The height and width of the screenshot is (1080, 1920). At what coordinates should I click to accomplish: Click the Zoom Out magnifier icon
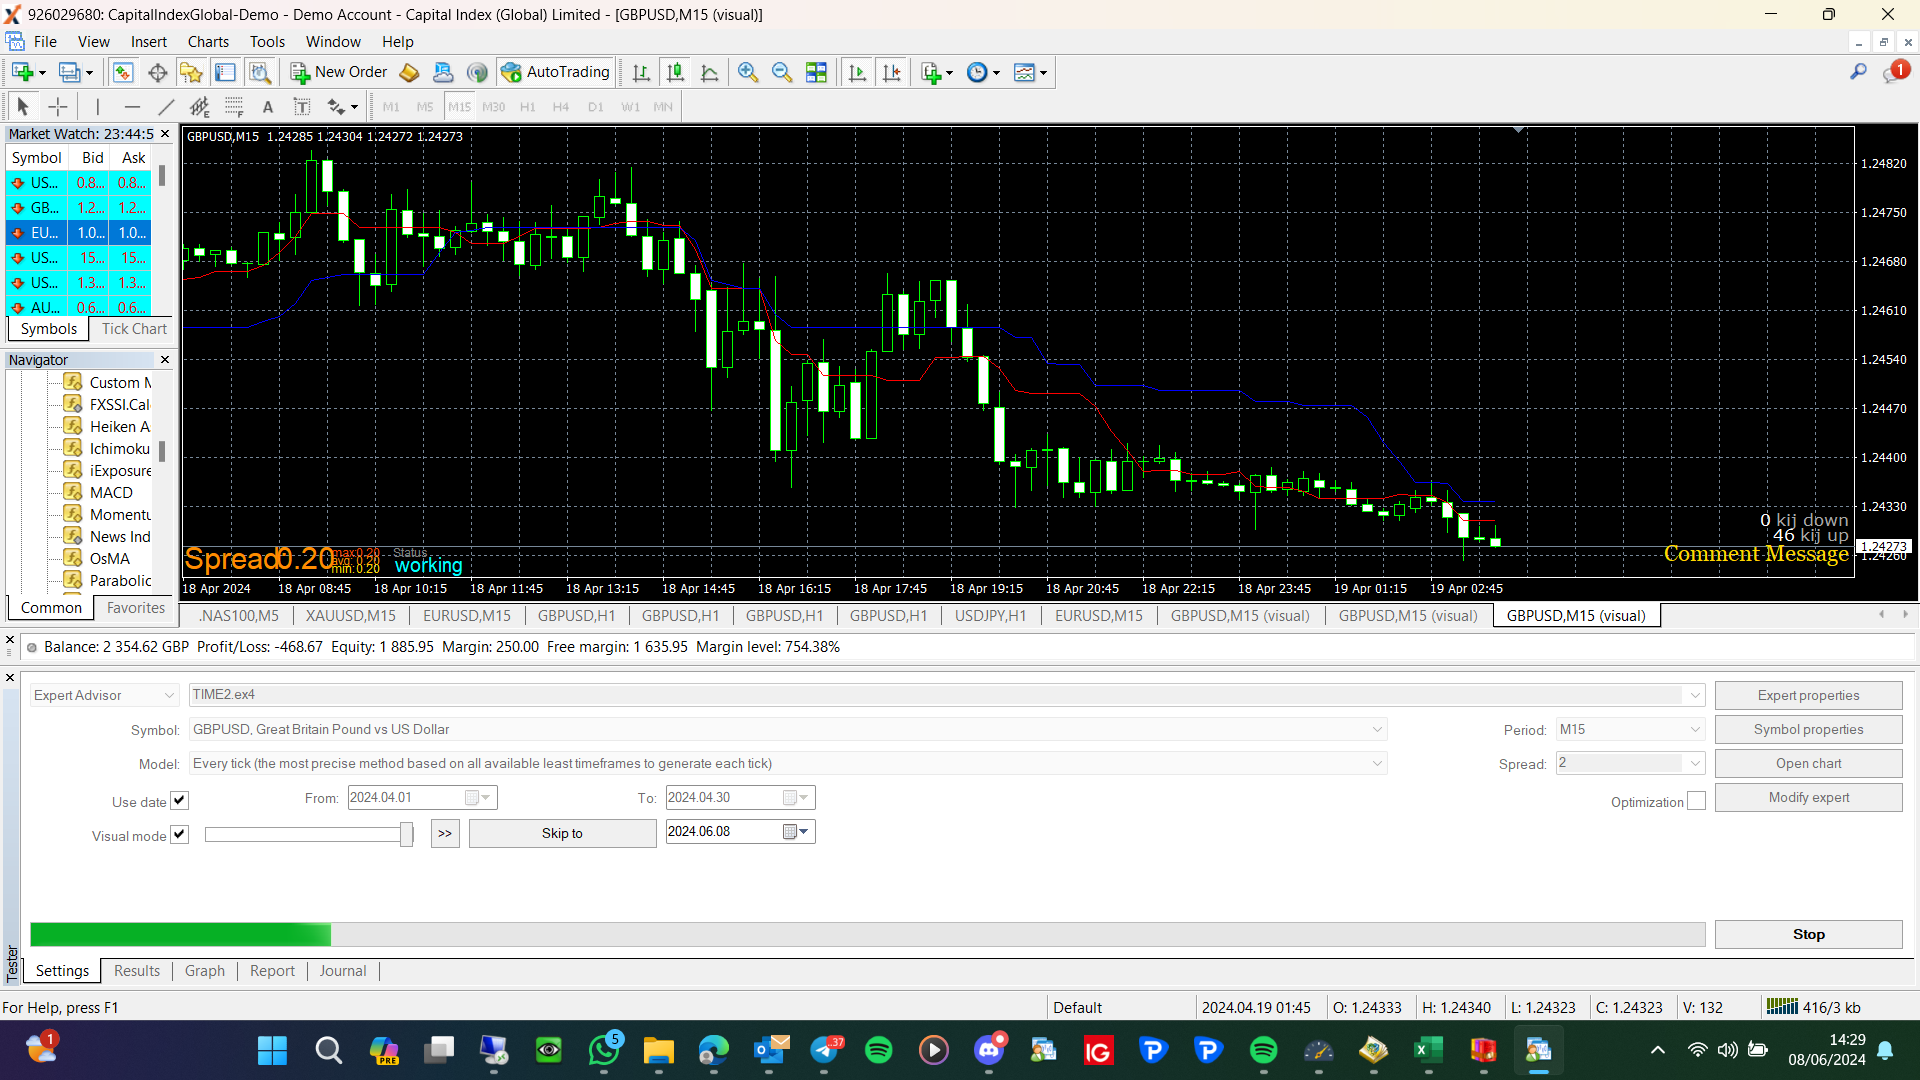pos(782,72)
